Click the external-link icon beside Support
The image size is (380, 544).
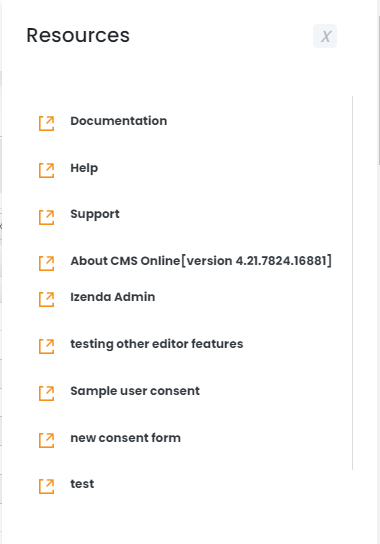point(47,217)
